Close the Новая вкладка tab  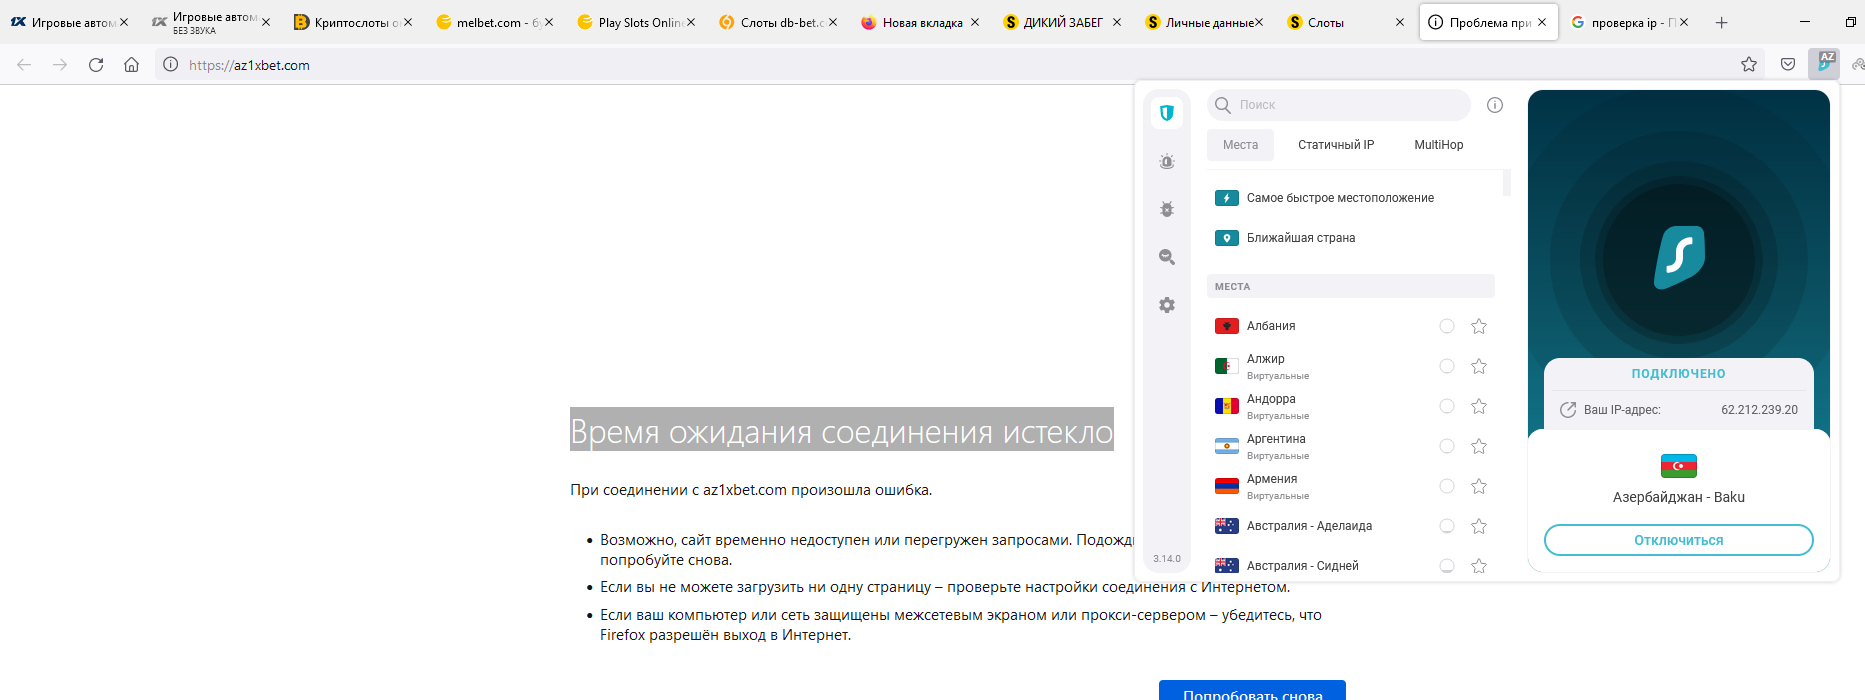pos(975,22)
